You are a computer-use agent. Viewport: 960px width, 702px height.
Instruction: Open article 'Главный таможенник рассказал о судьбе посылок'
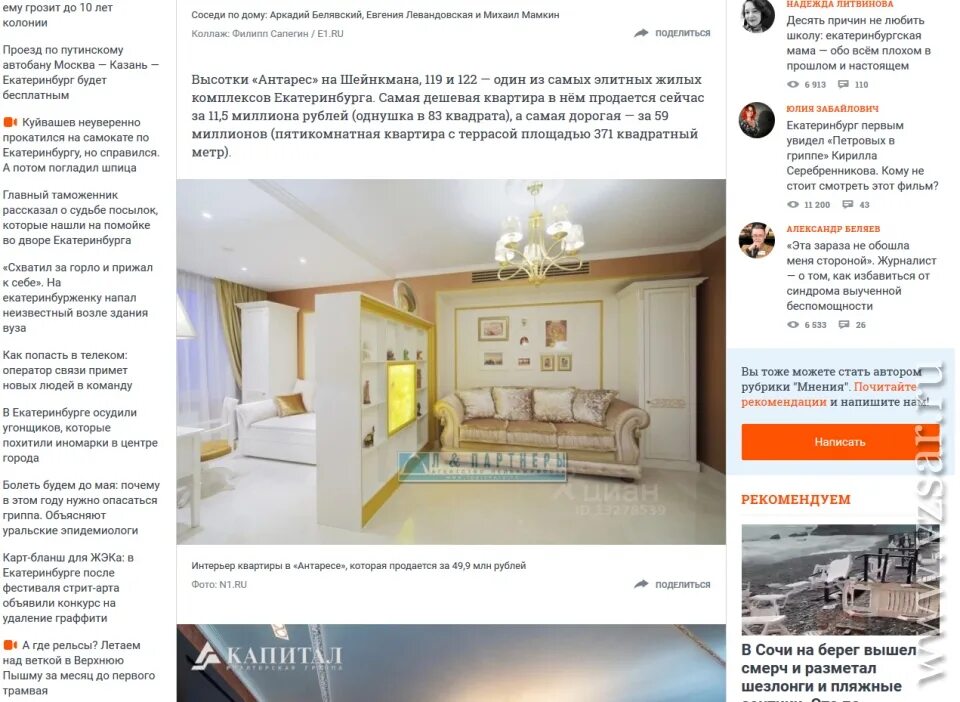click(80, 217)
